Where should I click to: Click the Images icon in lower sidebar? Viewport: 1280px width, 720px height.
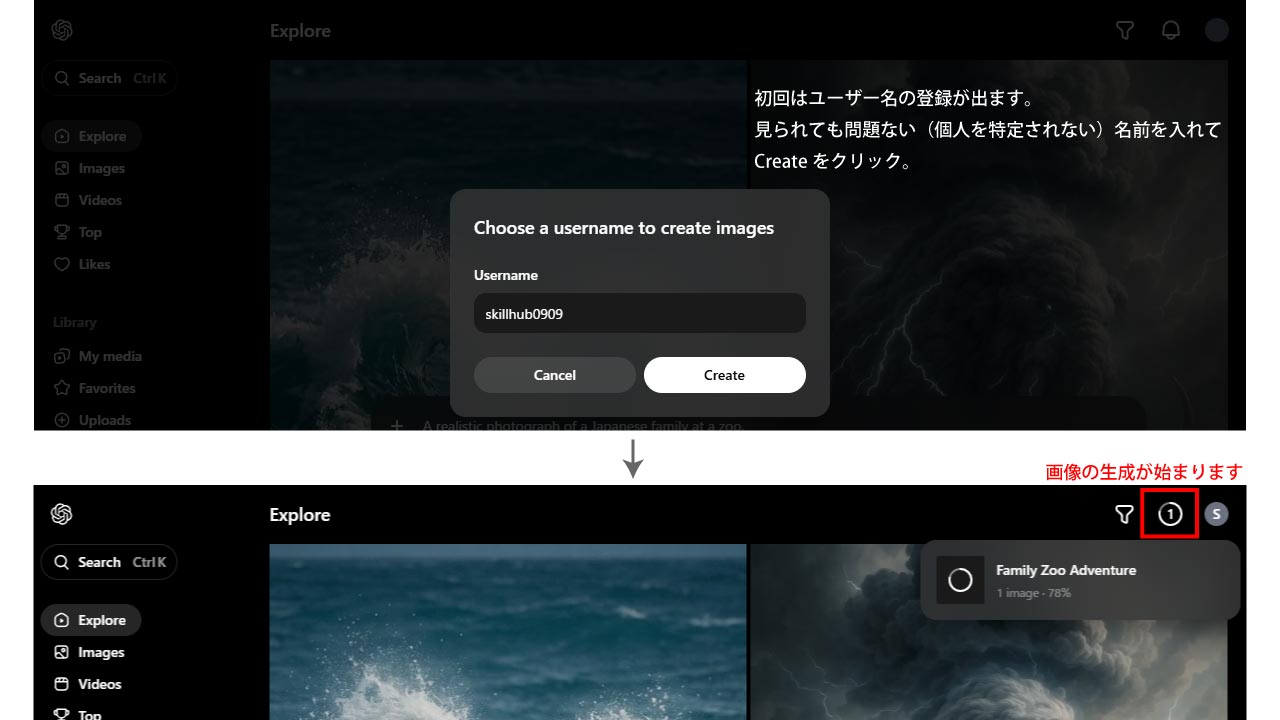62,652
